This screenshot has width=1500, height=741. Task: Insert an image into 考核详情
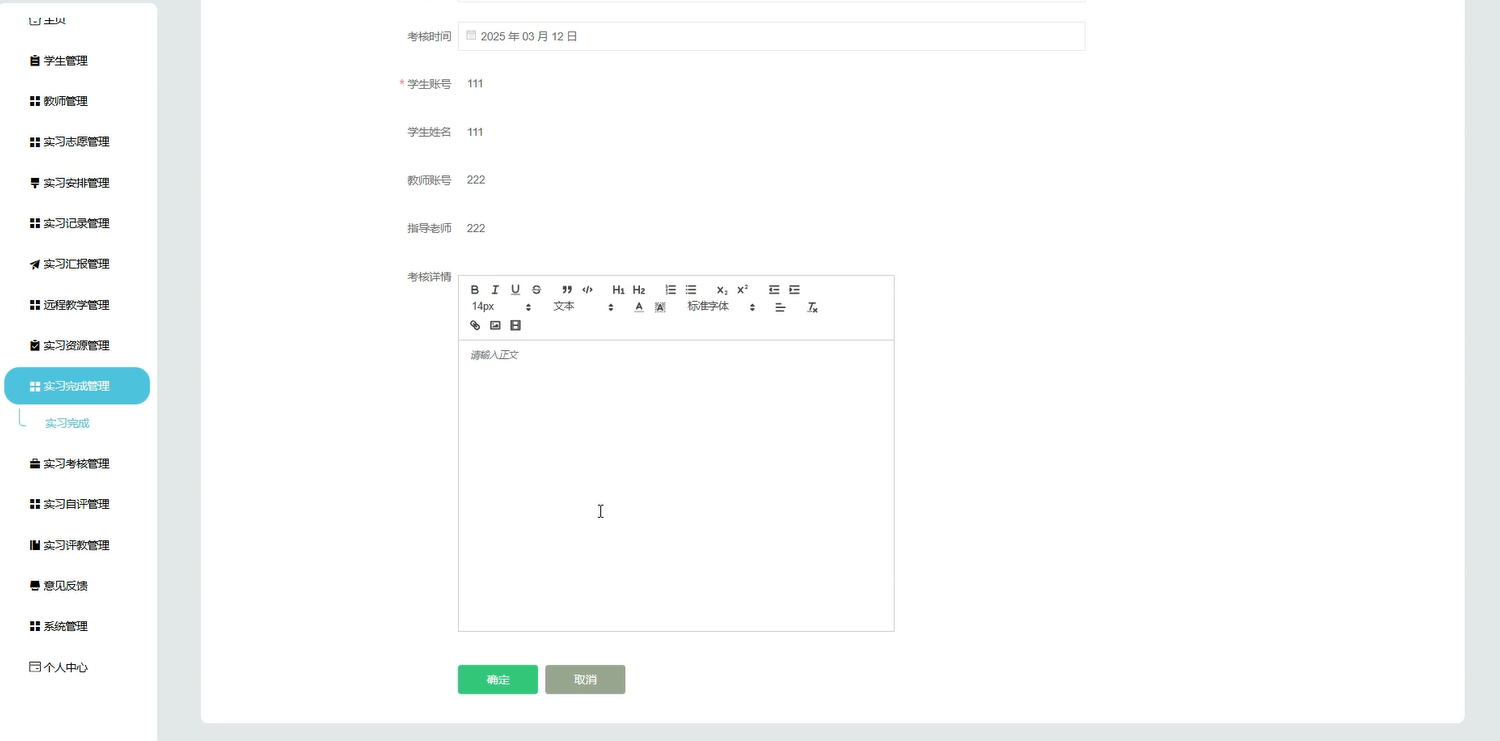(494, 325)
